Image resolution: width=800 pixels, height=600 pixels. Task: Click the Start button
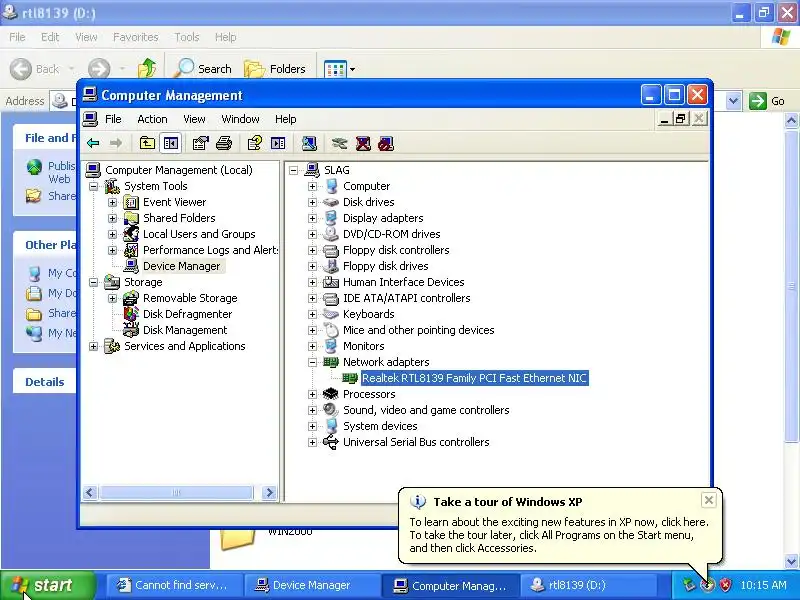click(48, 585)
